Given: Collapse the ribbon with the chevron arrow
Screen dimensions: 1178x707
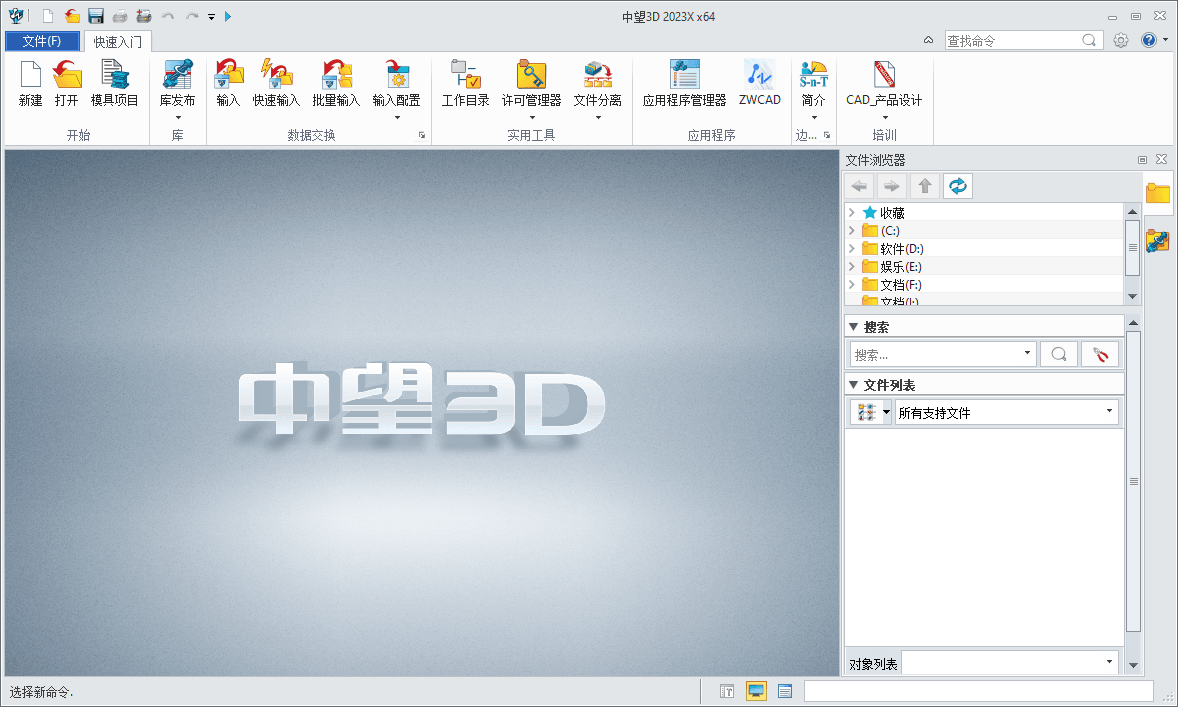Looking at the screenshot, I should [x=926, y=40].
